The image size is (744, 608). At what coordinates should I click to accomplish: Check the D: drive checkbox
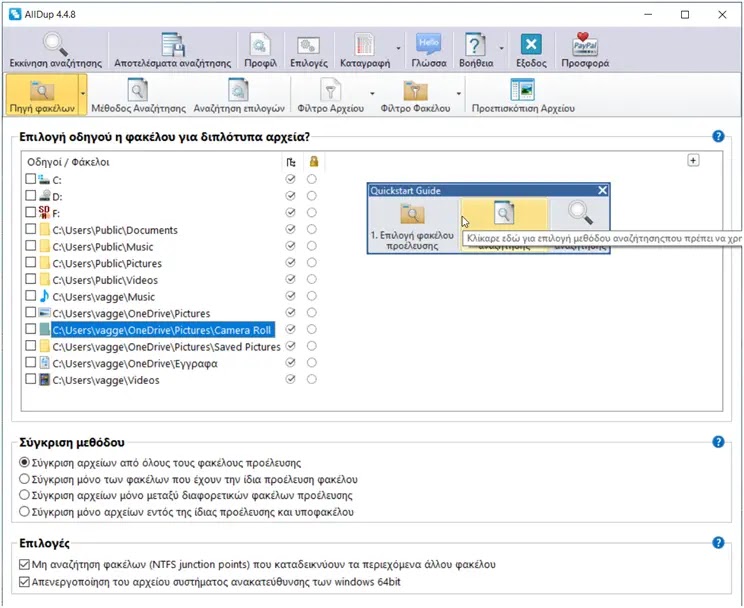pos(30,195)
